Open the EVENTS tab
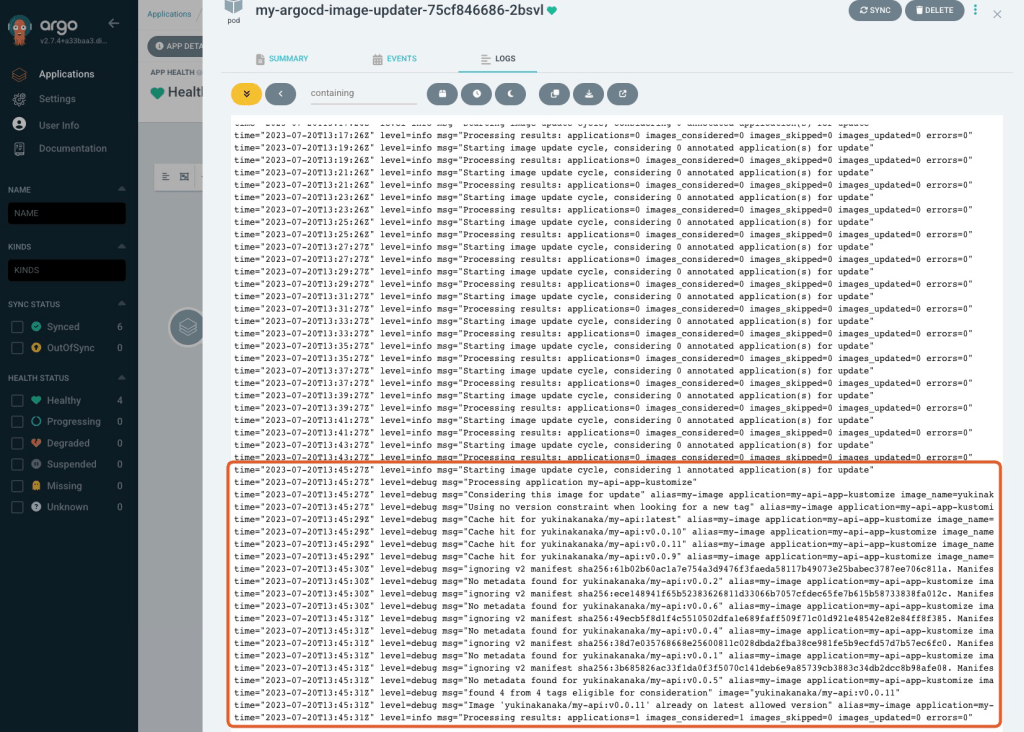This screenshot has height=732, width=1024. 394,60
